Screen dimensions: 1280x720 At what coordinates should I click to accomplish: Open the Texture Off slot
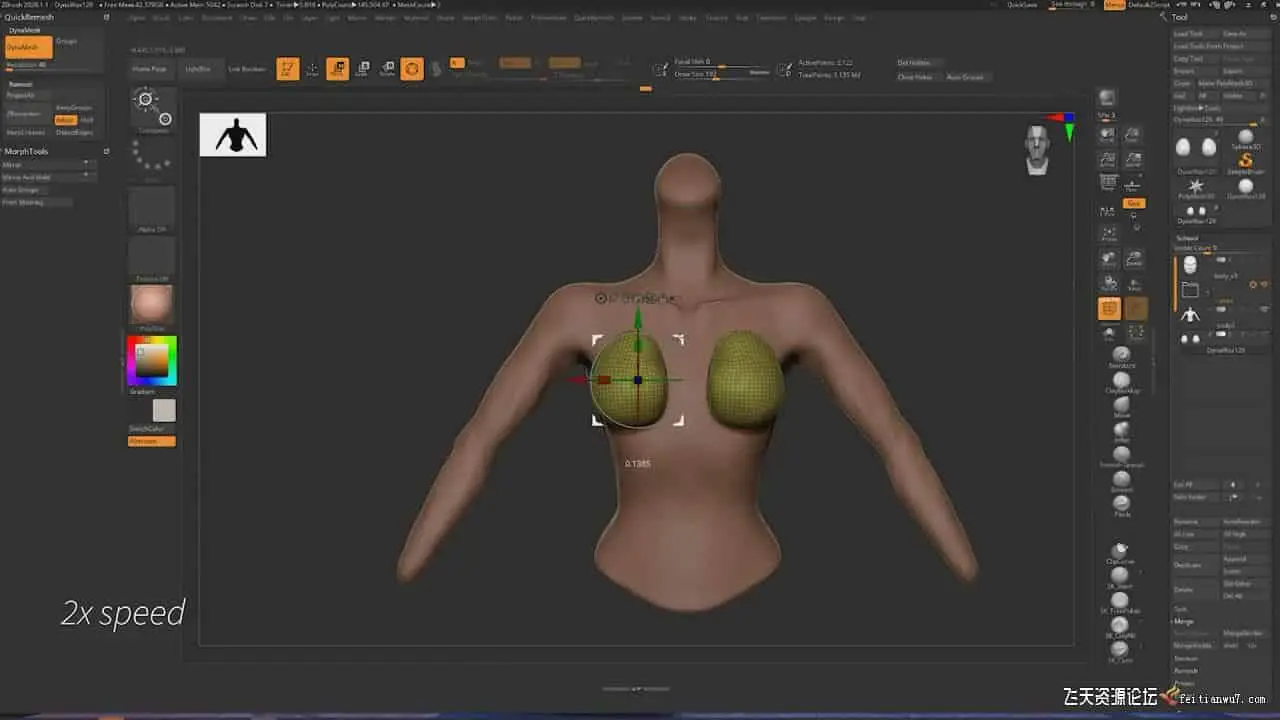[152, 259]
